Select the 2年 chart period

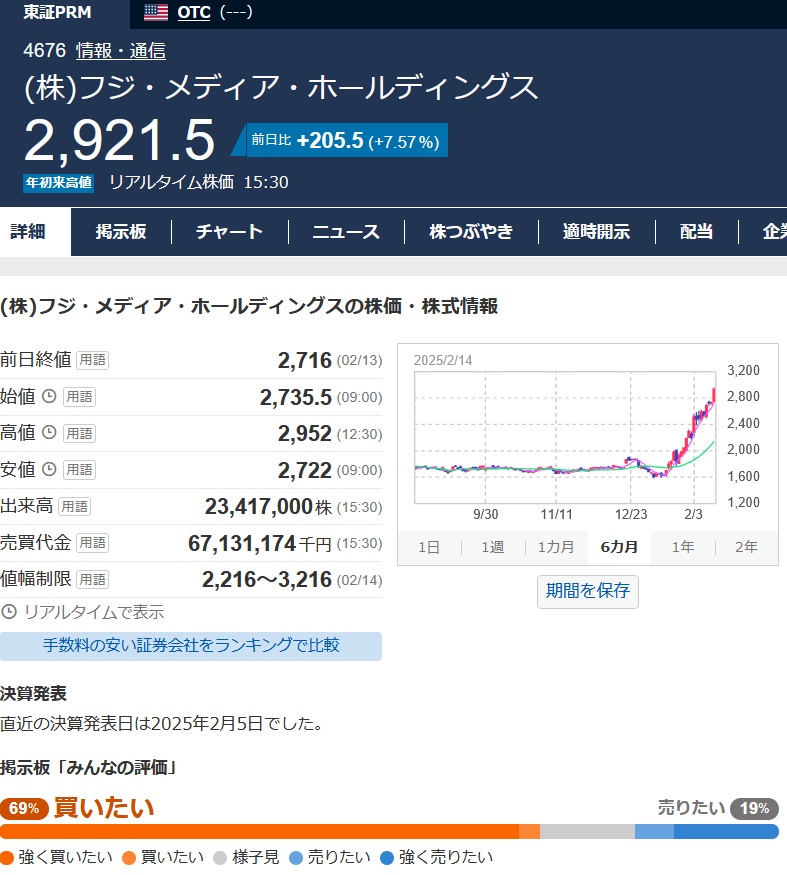click(x=746, y=547)
